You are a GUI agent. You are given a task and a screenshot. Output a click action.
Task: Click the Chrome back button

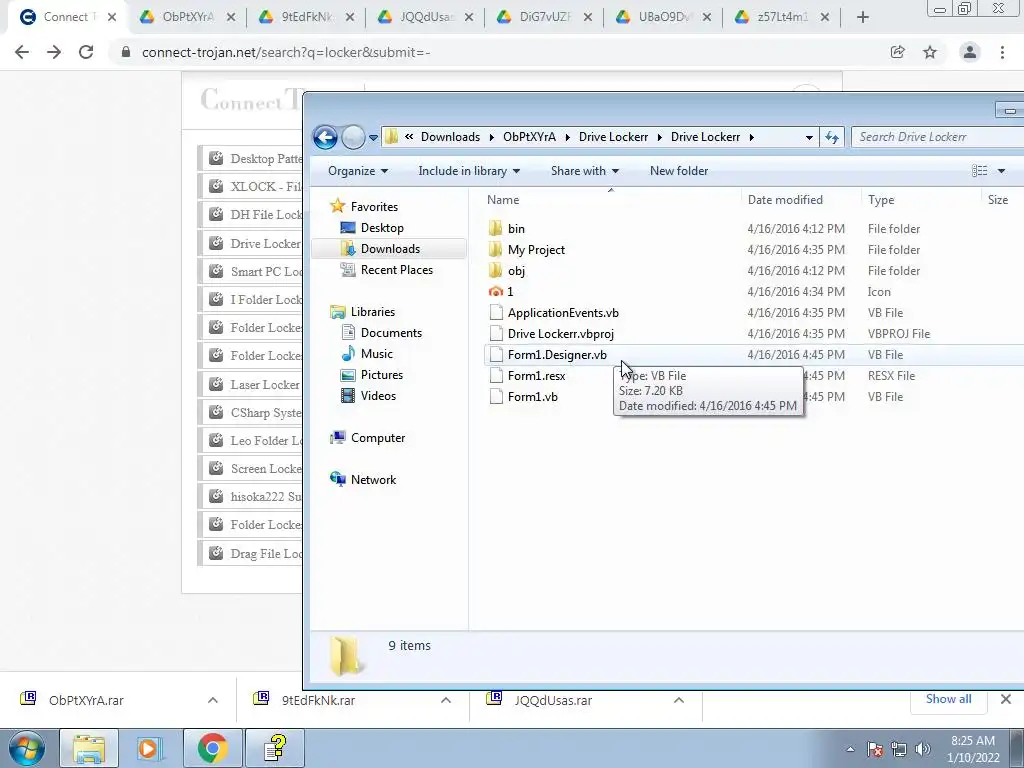tap(22, 52)
